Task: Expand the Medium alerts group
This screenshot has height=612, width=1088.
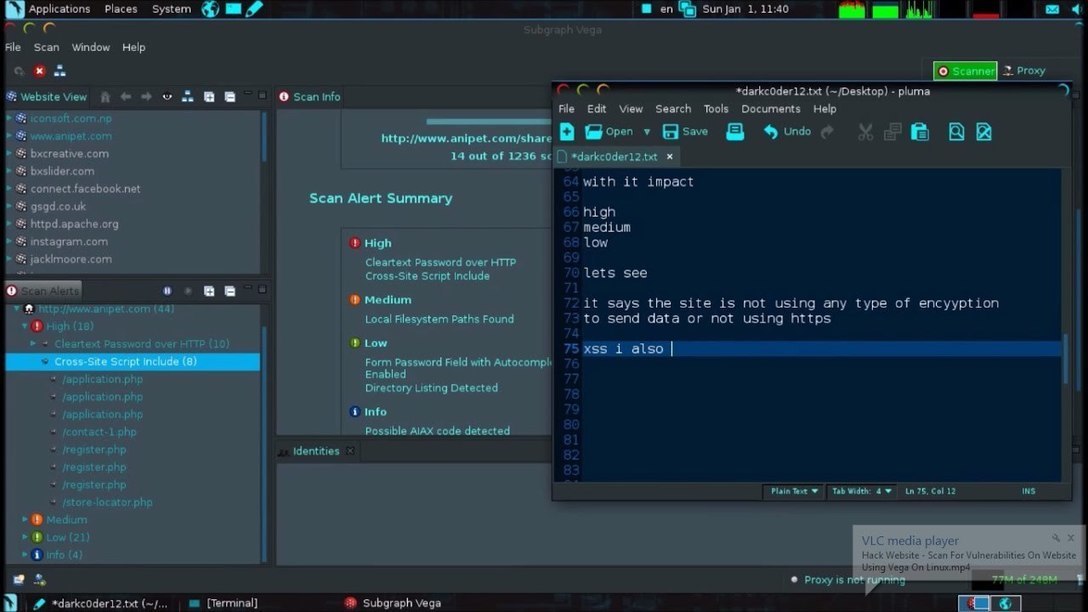Action: 25,520
